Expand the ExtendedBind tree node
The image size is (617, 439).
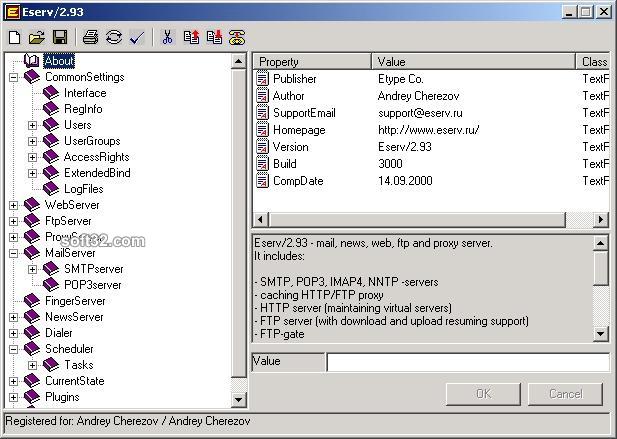pos(32,173)
